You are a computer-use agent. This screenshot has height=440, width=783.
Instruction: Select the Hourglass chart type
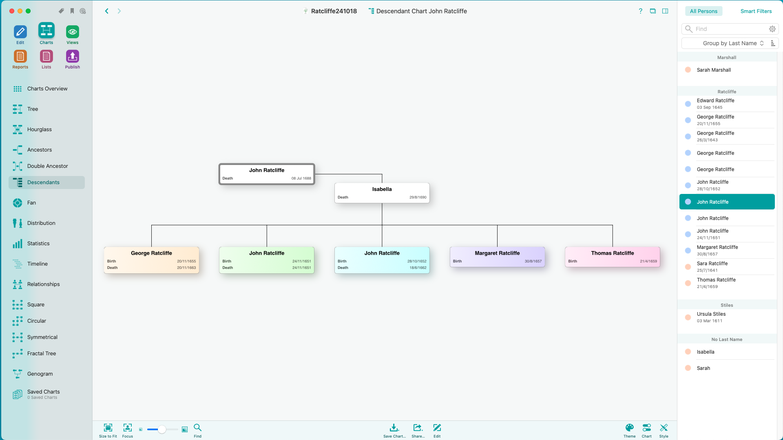[46, 129]
